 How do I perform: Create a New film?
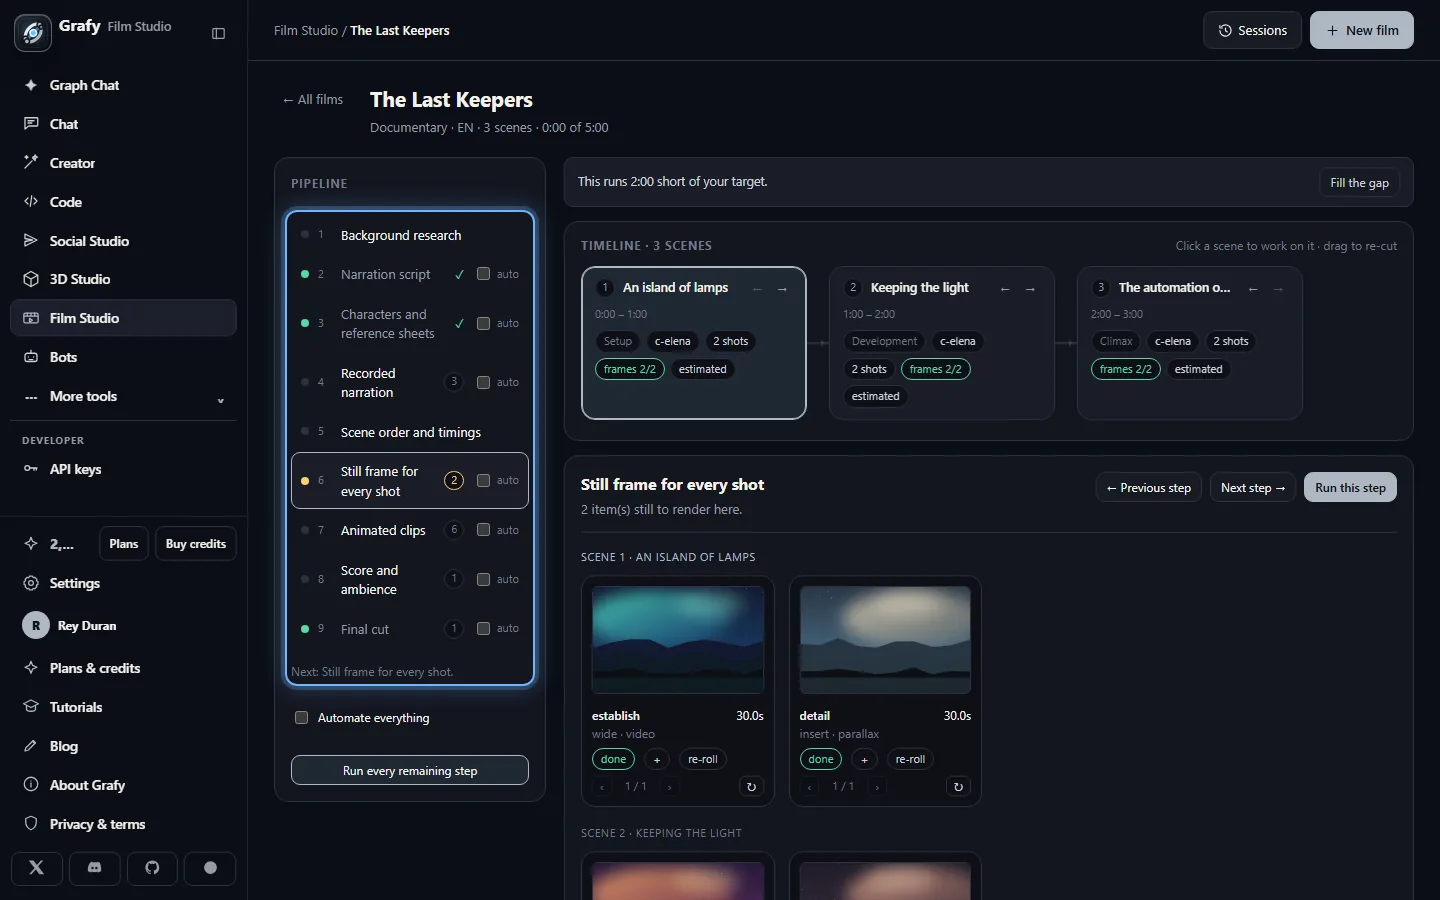pyautogui.click(x=1362, y=31)
